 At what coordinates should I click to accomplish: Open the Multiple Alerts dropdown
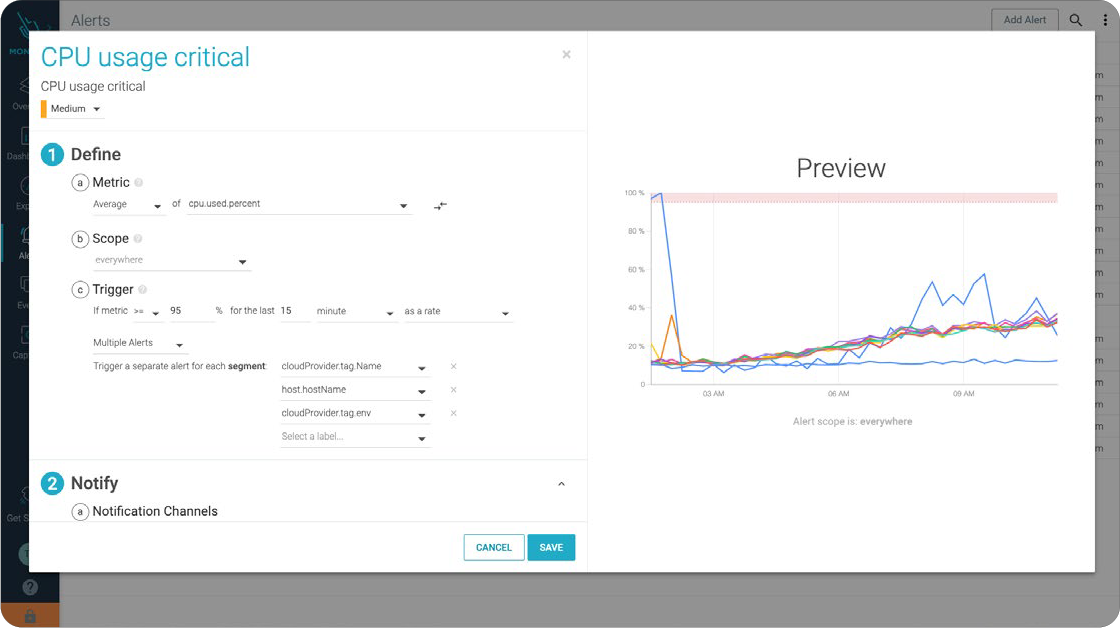click(x=139, y=344)
